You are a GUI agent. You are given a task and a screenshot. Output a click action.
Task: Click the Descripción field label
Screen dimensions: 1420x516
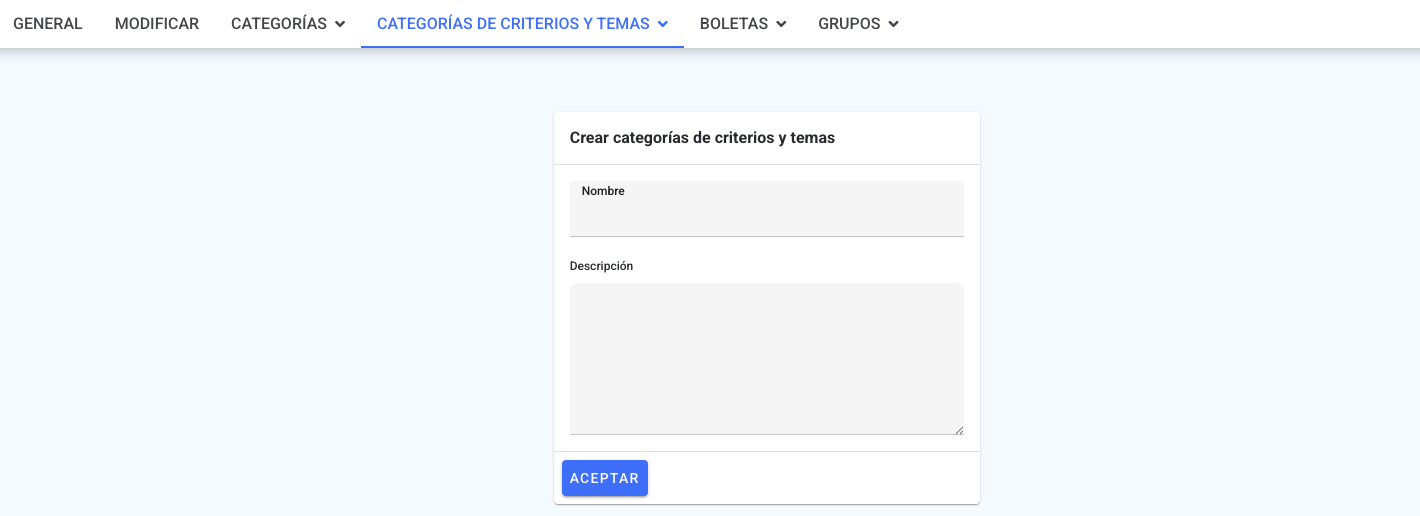[601, 266]
